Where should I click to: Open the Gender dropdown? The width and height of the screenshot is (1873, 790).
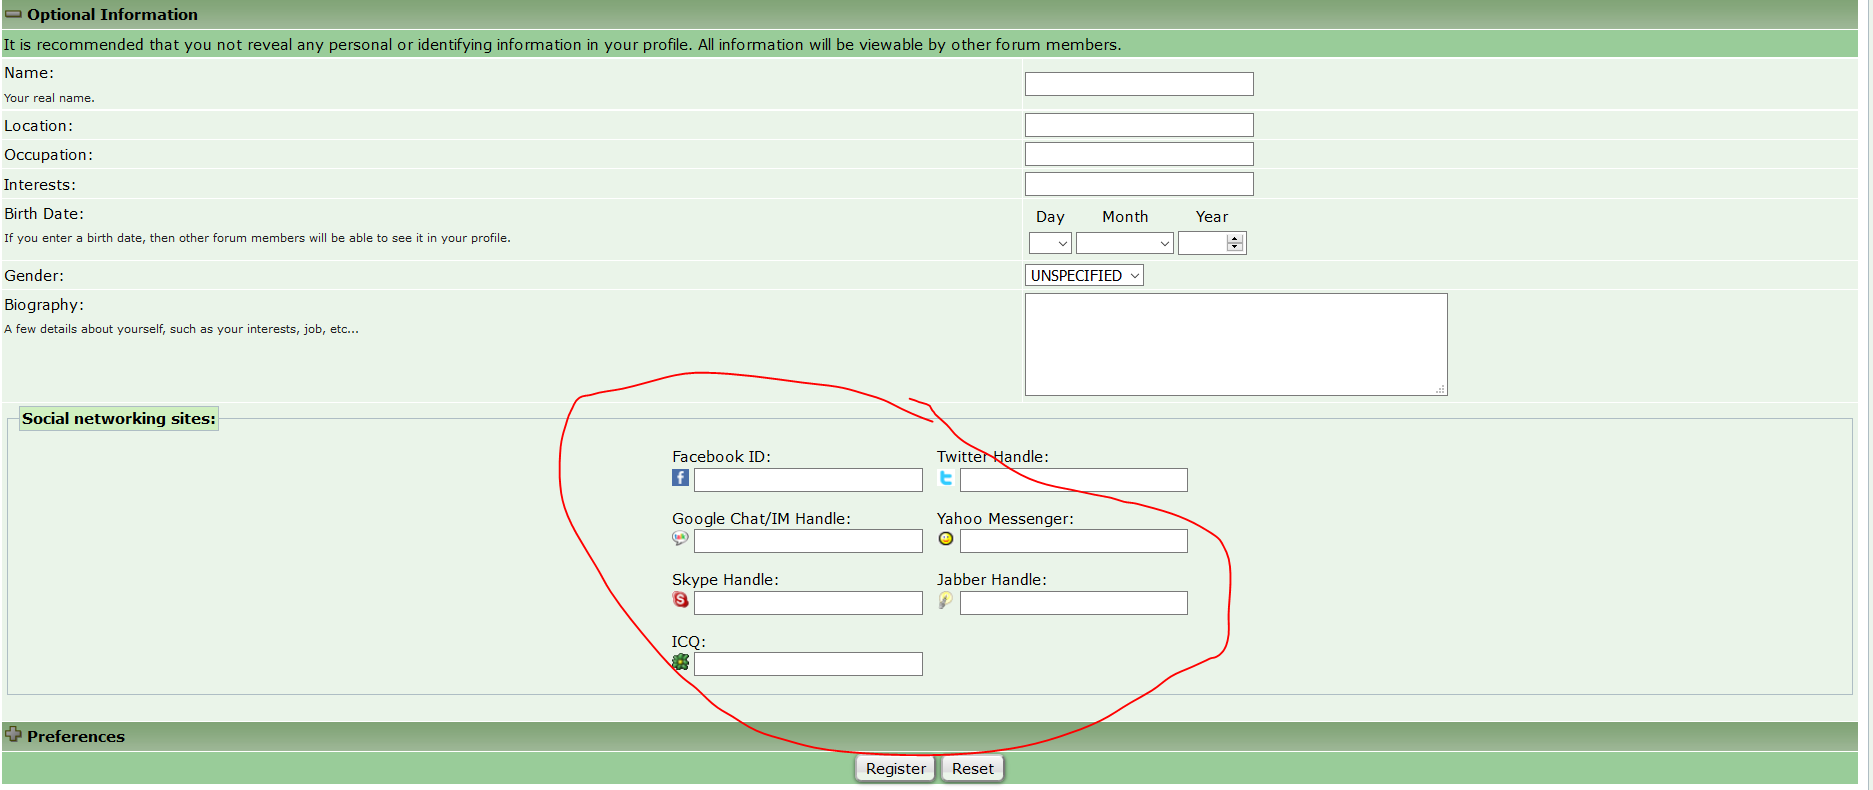point(1084,276)
